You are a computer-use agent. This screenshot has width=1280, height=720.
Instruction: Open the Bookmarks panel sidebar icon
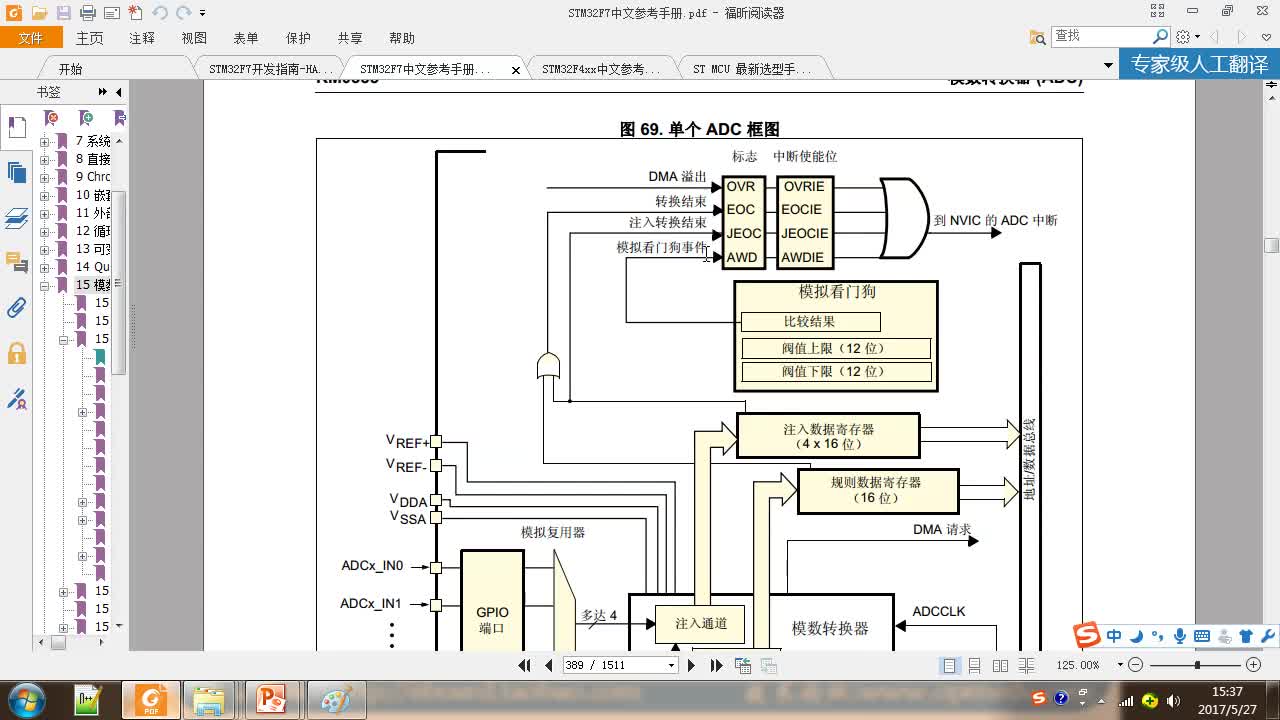coord(16,127)
